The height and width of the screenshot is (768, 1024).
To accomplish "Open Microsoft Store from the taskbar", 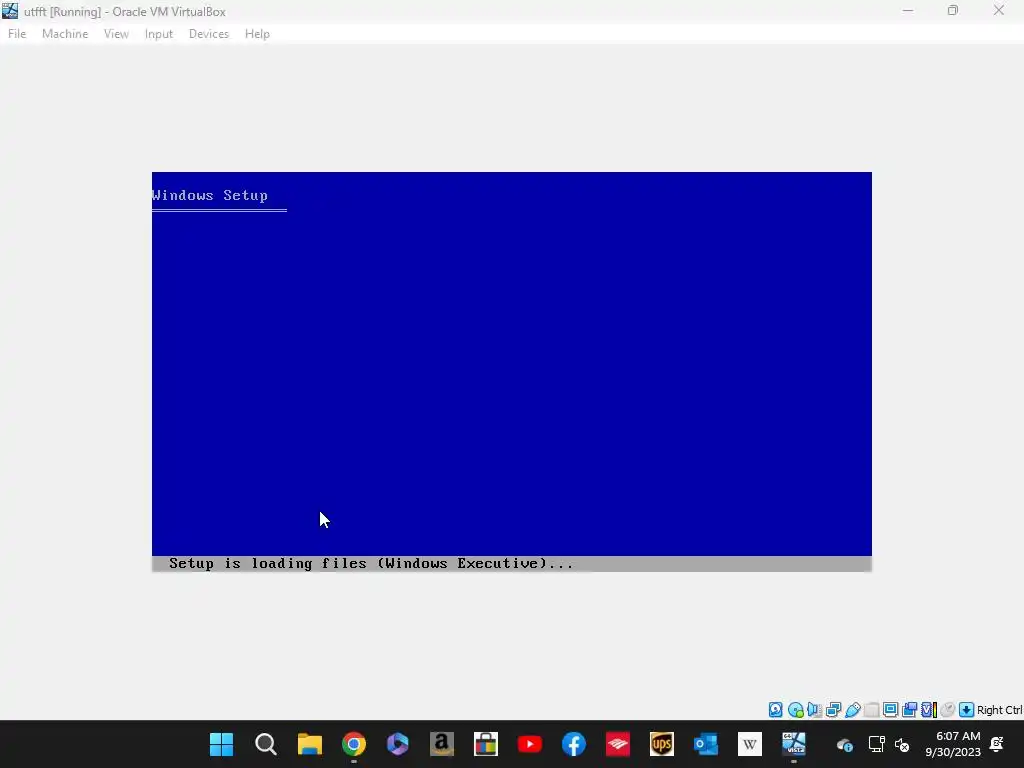I will [486, 744].
